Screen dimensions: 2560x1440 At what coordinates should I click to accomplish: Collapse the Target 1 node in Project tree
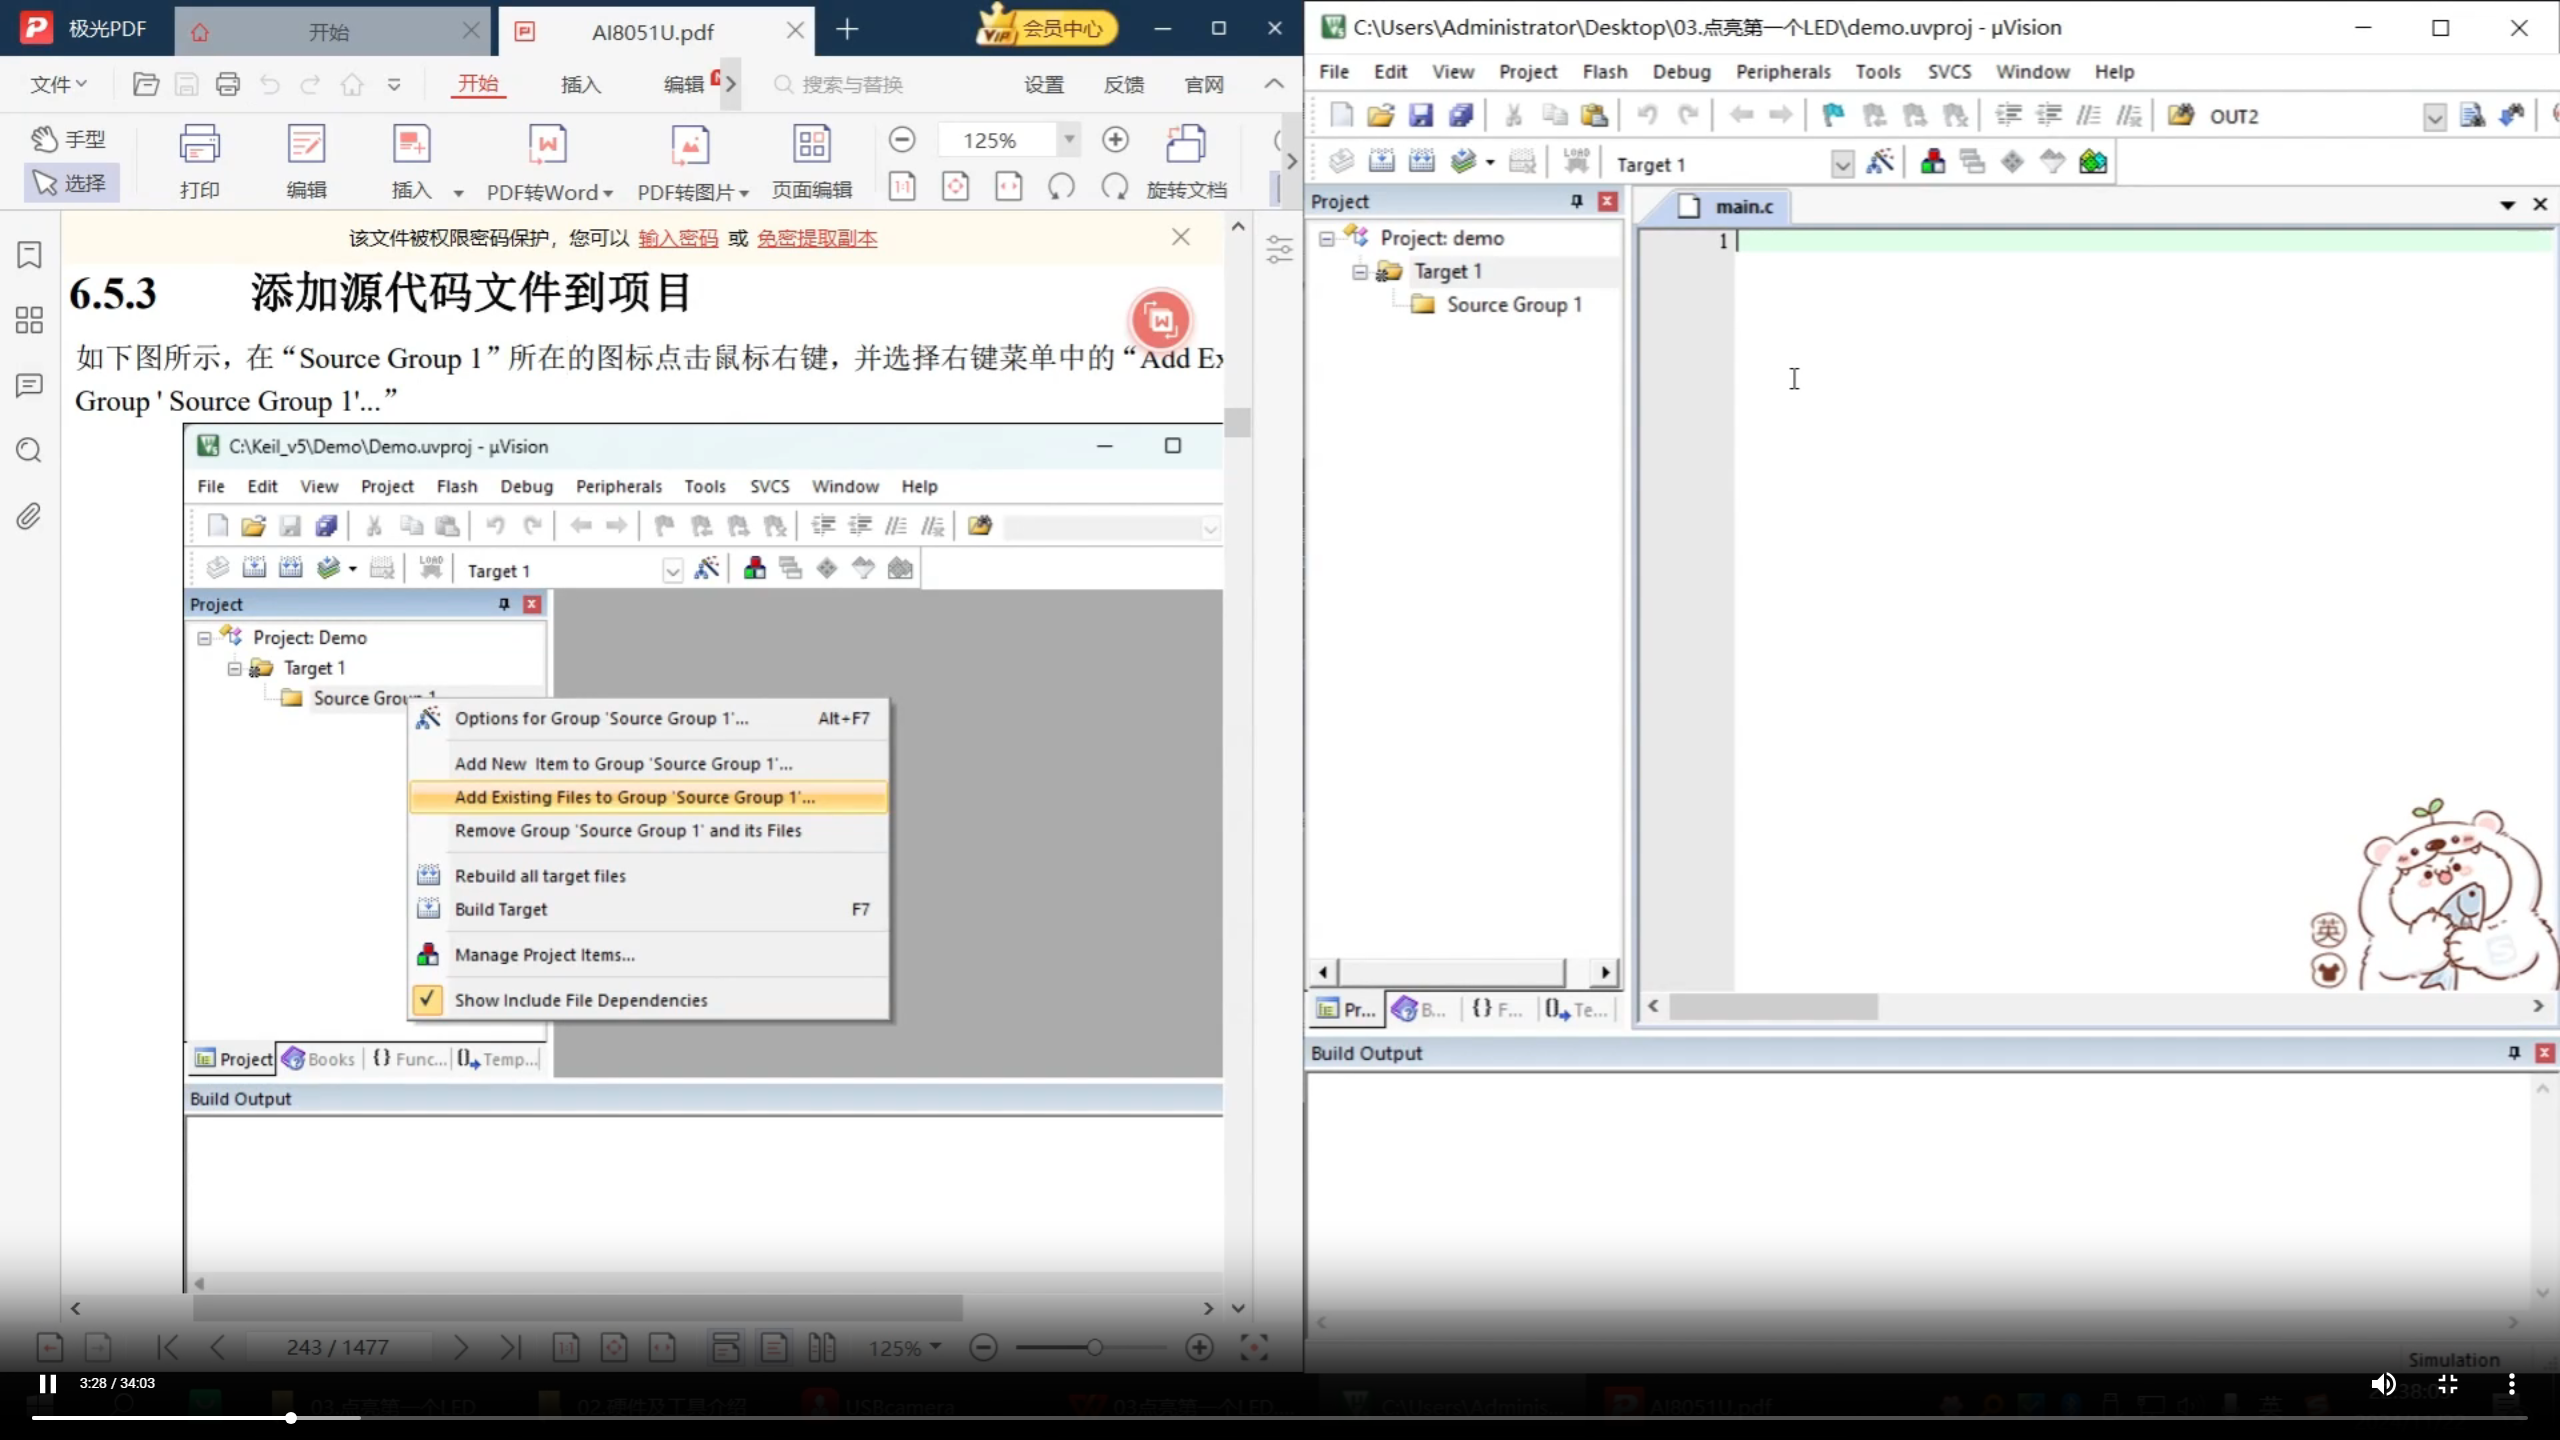click(1358, 271)
